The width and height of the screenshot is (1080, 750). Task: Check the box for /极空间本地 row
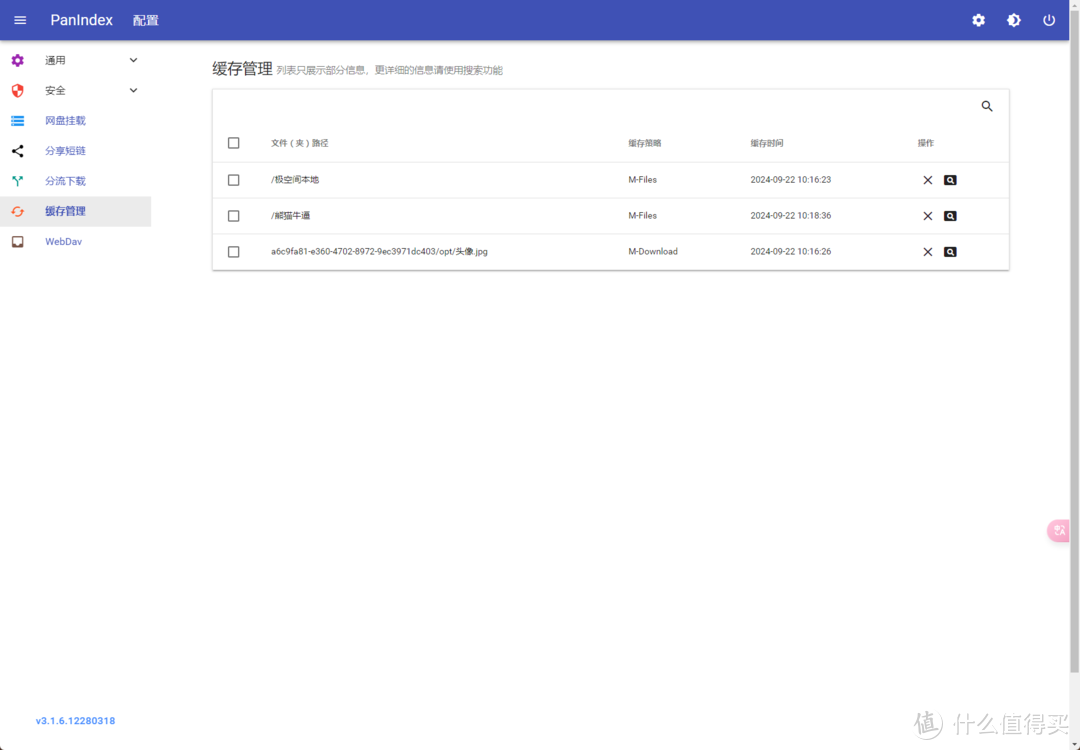click(233, 180)
